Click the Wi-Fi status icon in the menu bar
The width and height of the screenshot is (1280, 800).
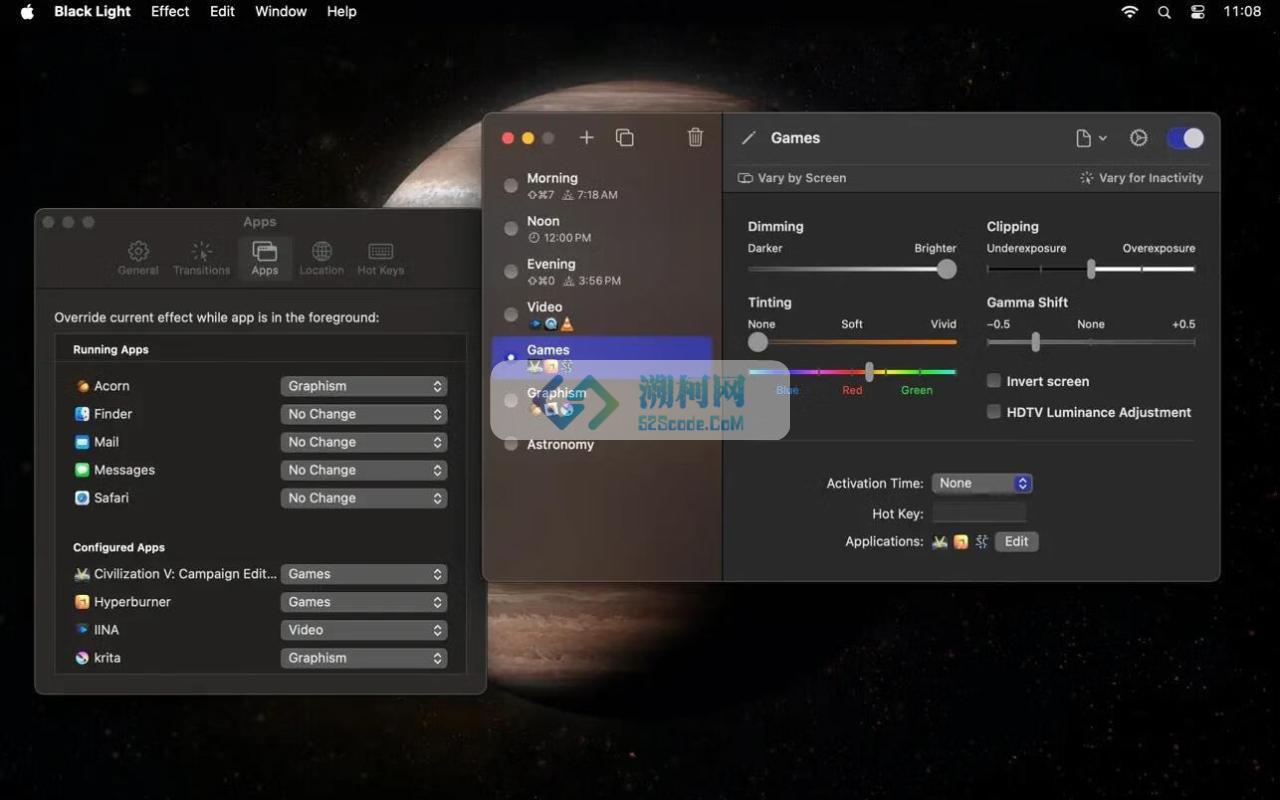pos(1130,12)
